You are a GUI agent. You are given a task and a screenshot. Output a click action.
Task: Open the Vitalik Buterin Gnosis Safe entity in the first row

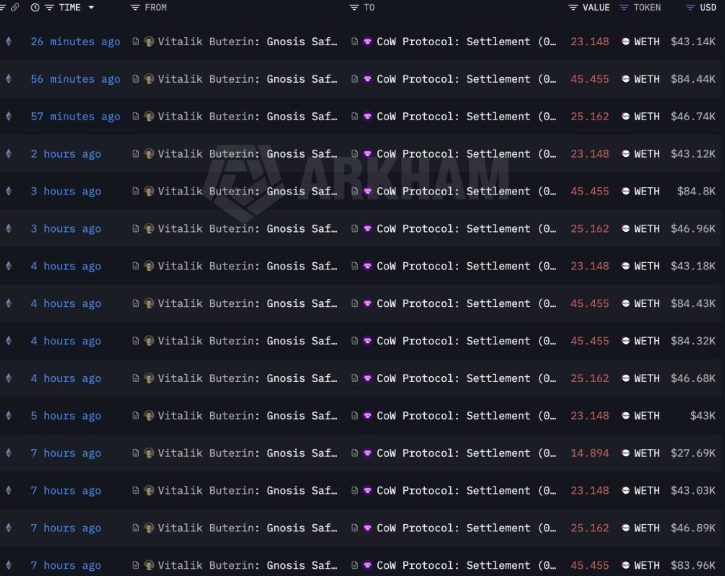click(x=247, y=42)
